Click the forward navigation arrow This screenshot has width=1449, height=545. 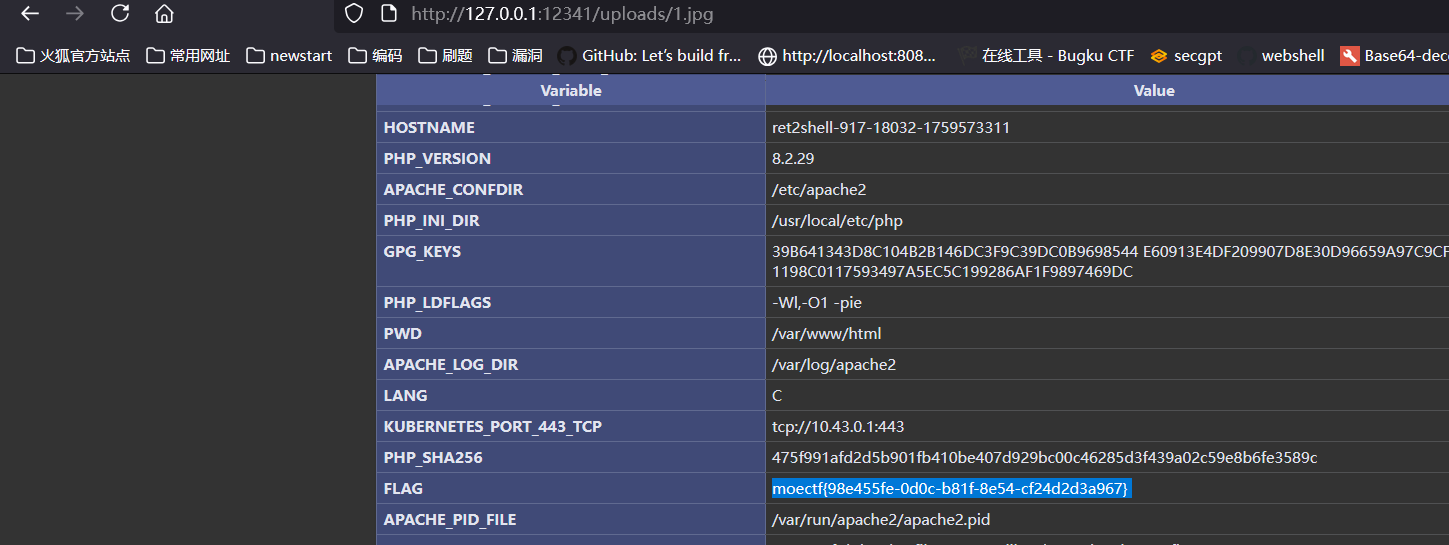75,14
